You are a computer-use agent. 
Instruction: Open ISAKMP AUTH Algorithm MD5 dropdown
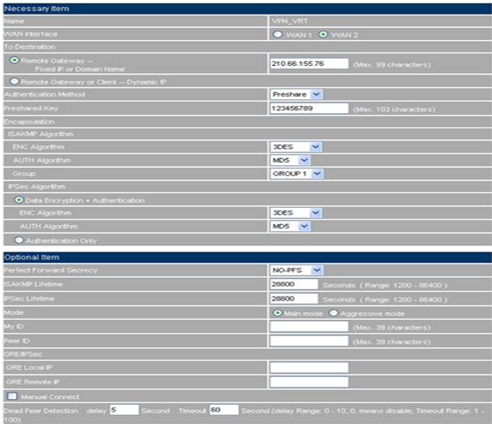tap(290, 160)
